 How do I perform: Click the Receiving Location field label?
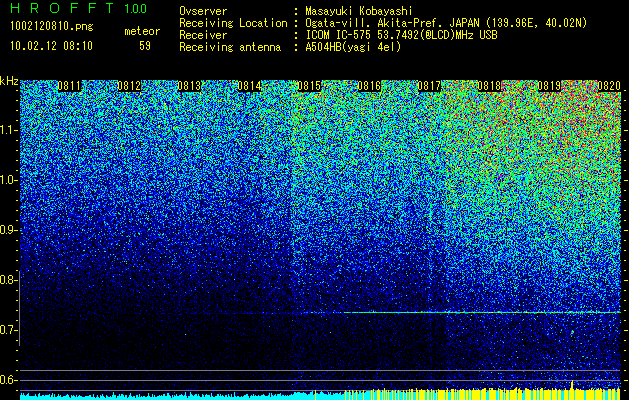pyautogui.click(x=233, y=23)
